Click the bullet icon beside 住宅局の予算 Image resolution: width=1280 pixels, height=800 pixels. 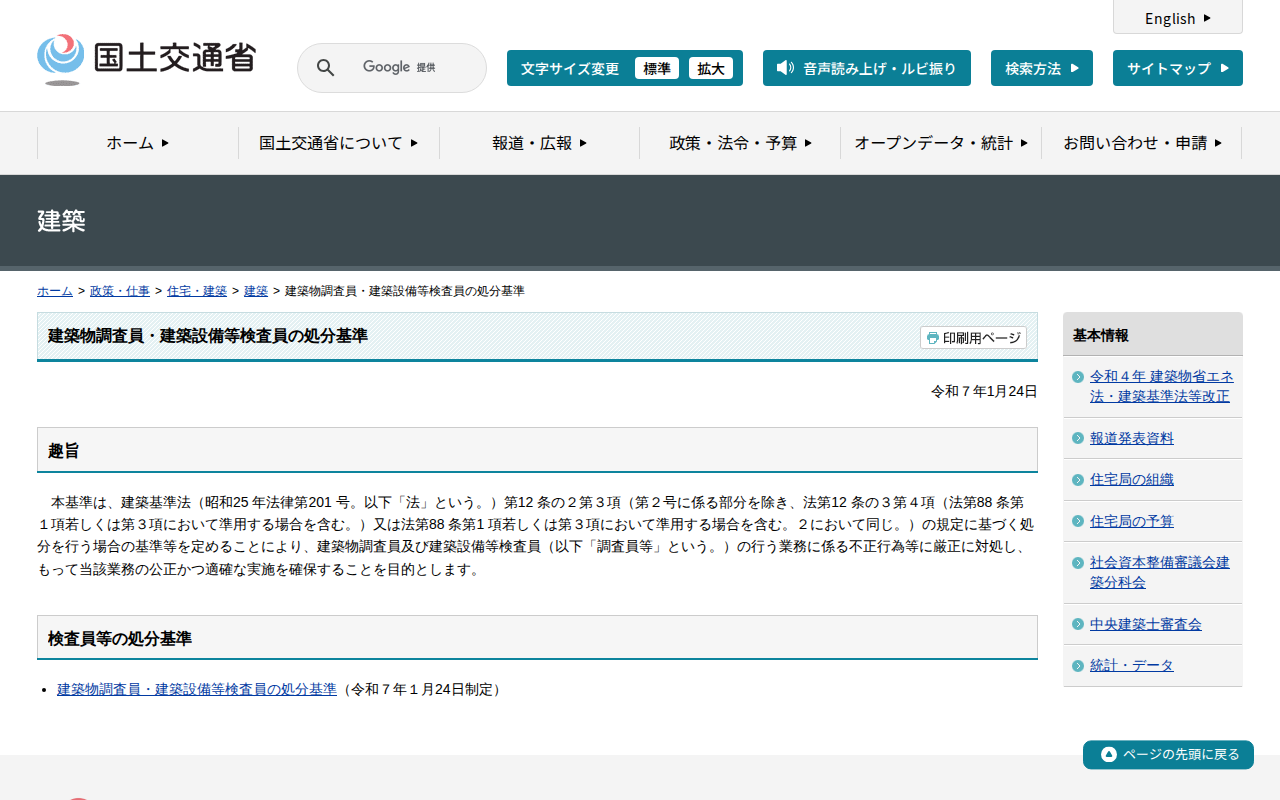point(1078,521)
